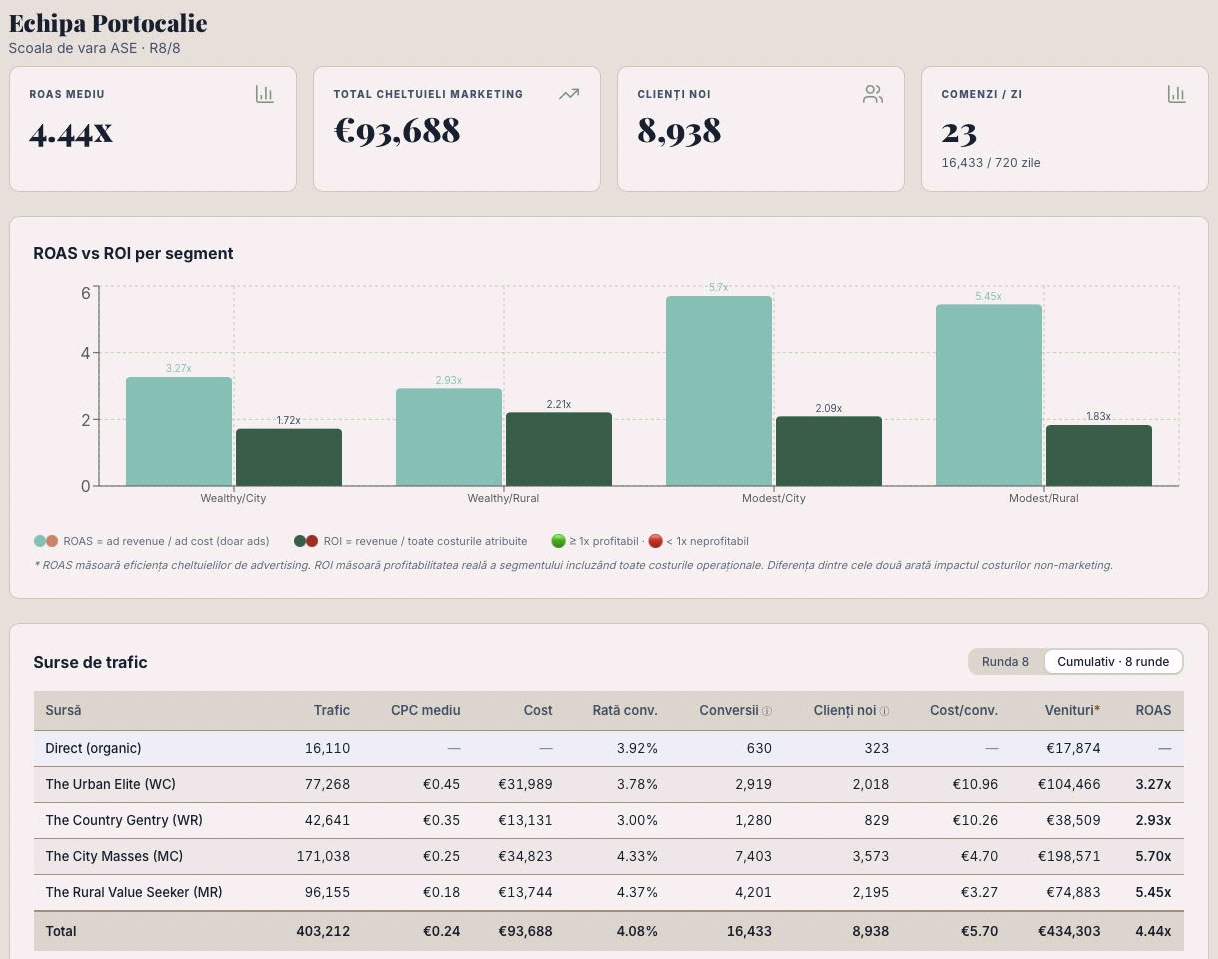Image resolution: width=1218 pixels, height=959 pixels.
Task: Click the red < 1x neprofitabil legend dot
Action: point(655,541)
